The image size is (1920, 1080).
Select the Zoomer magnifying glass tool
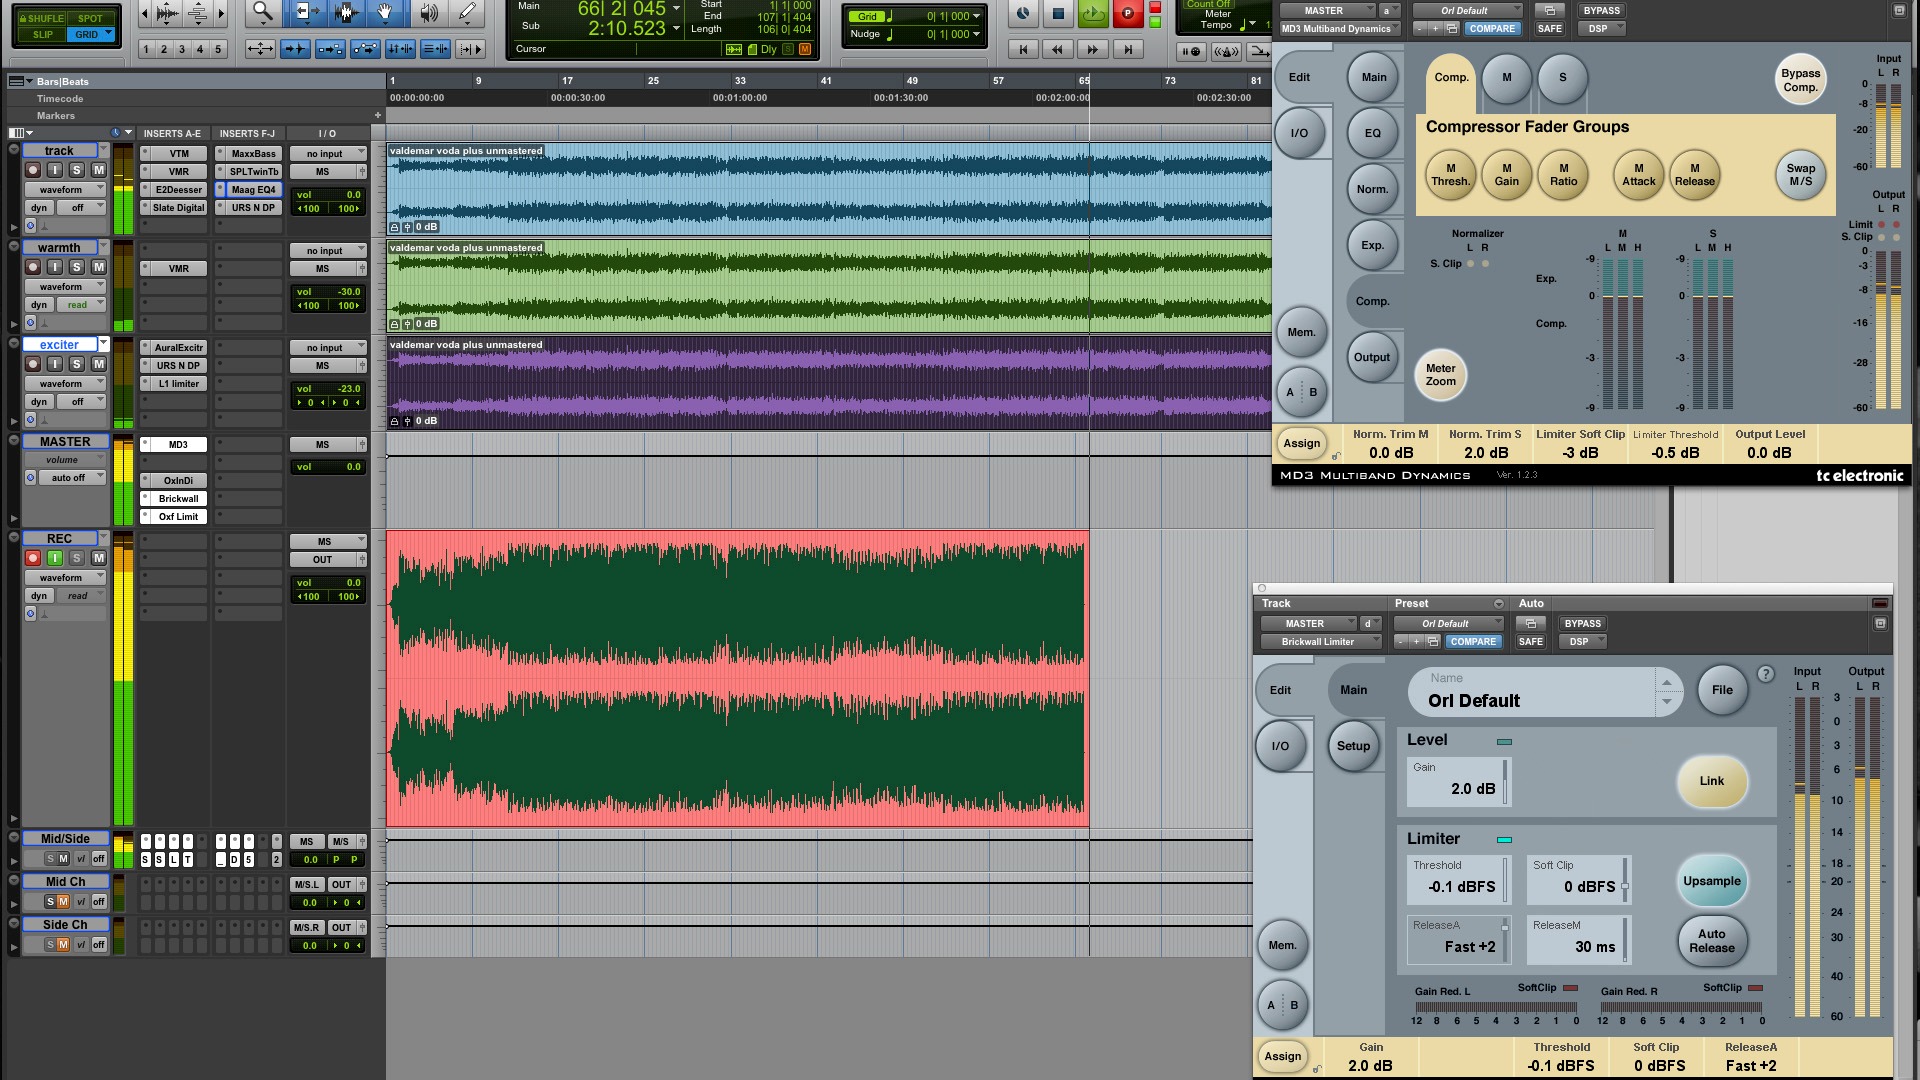pos(262,12)
